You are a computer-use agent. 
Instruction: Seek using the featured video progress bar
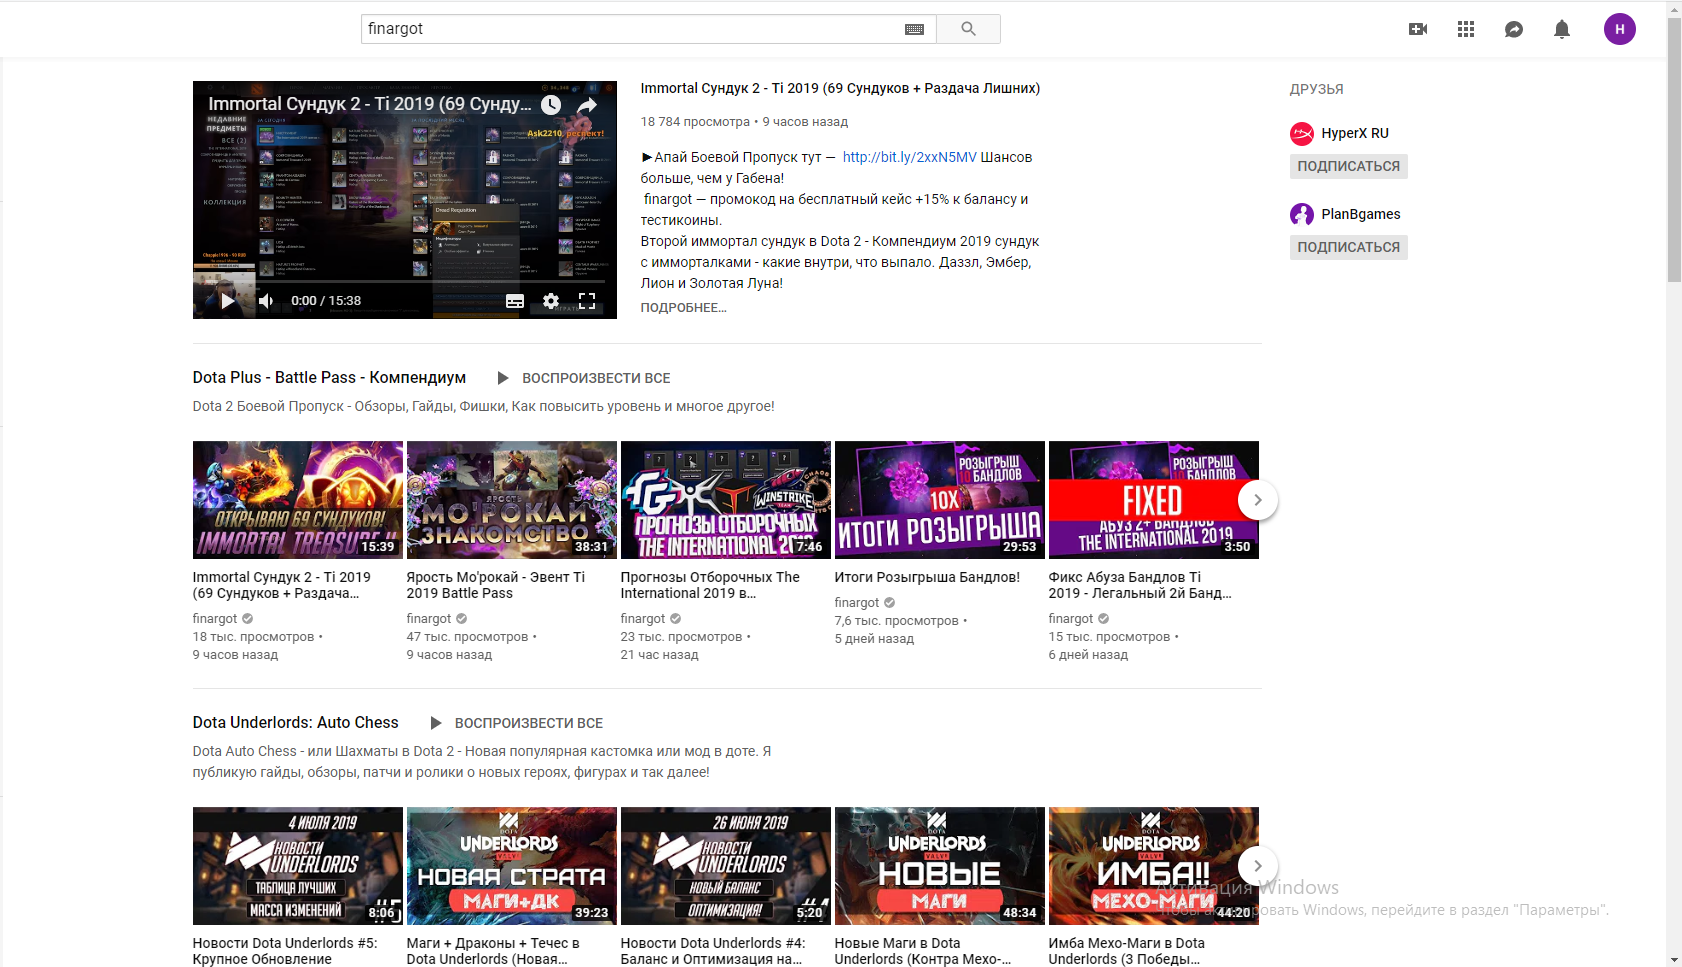tap(404, 281)
